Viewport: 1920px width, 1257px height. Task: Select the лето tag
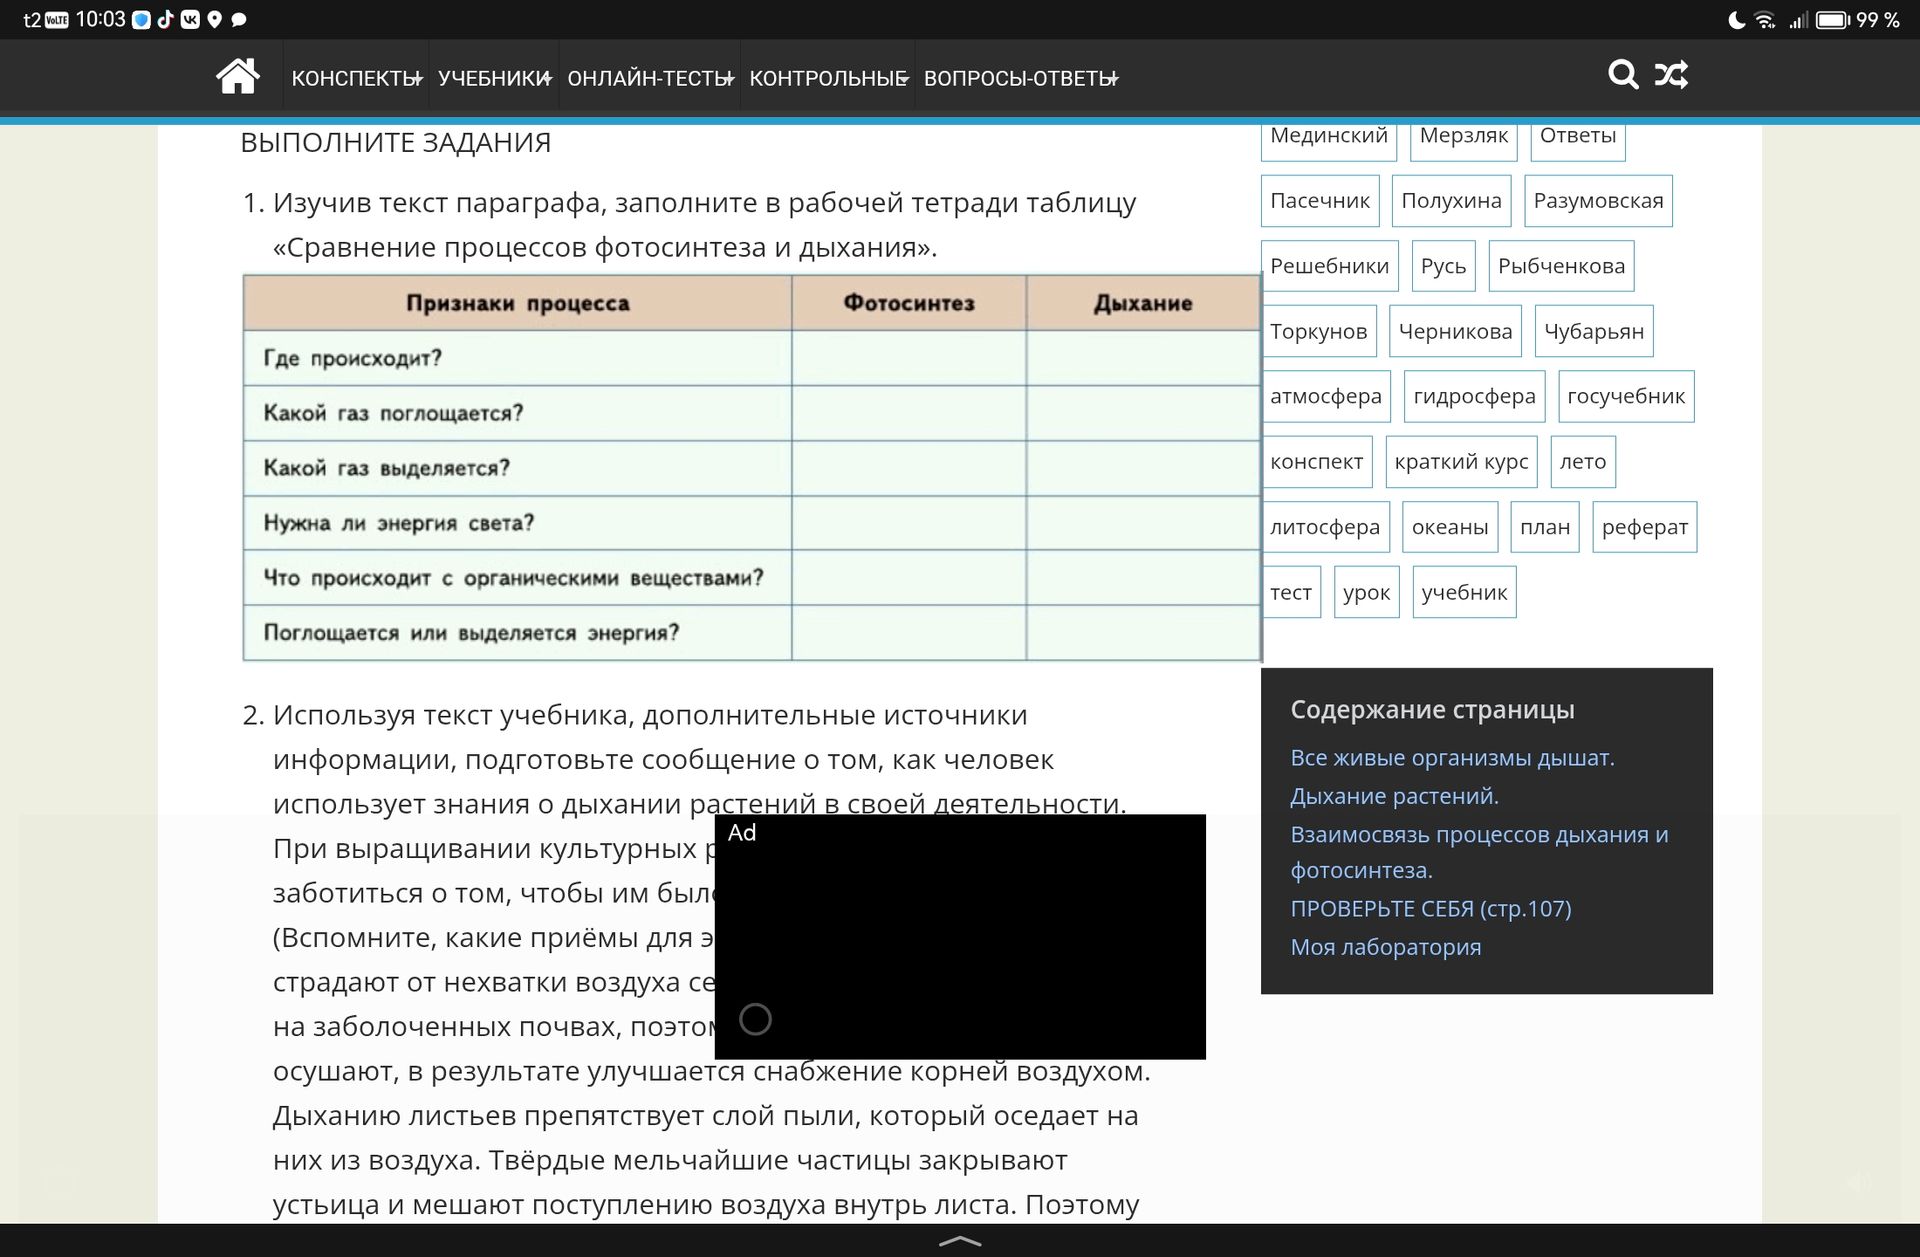pos(1583,462)
